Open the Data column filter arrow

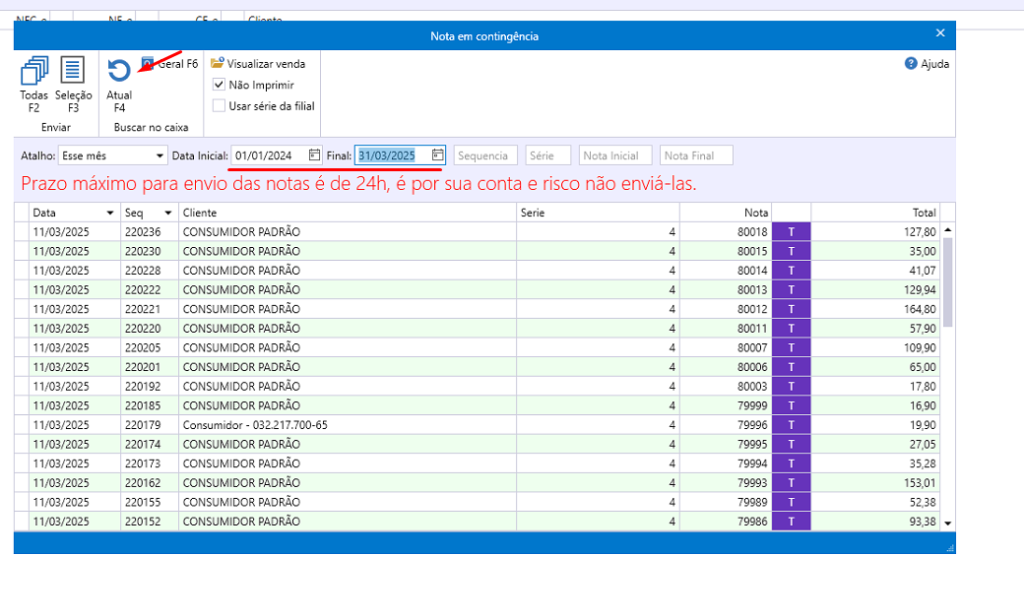(x=109, y=213)
